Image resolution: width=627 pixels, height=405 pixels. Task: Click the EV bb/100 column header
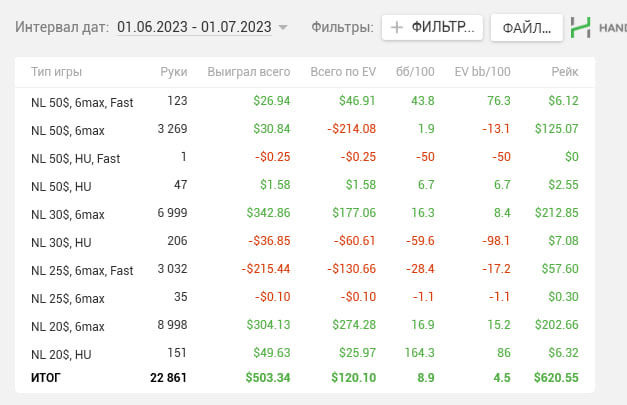click(482, 72)
